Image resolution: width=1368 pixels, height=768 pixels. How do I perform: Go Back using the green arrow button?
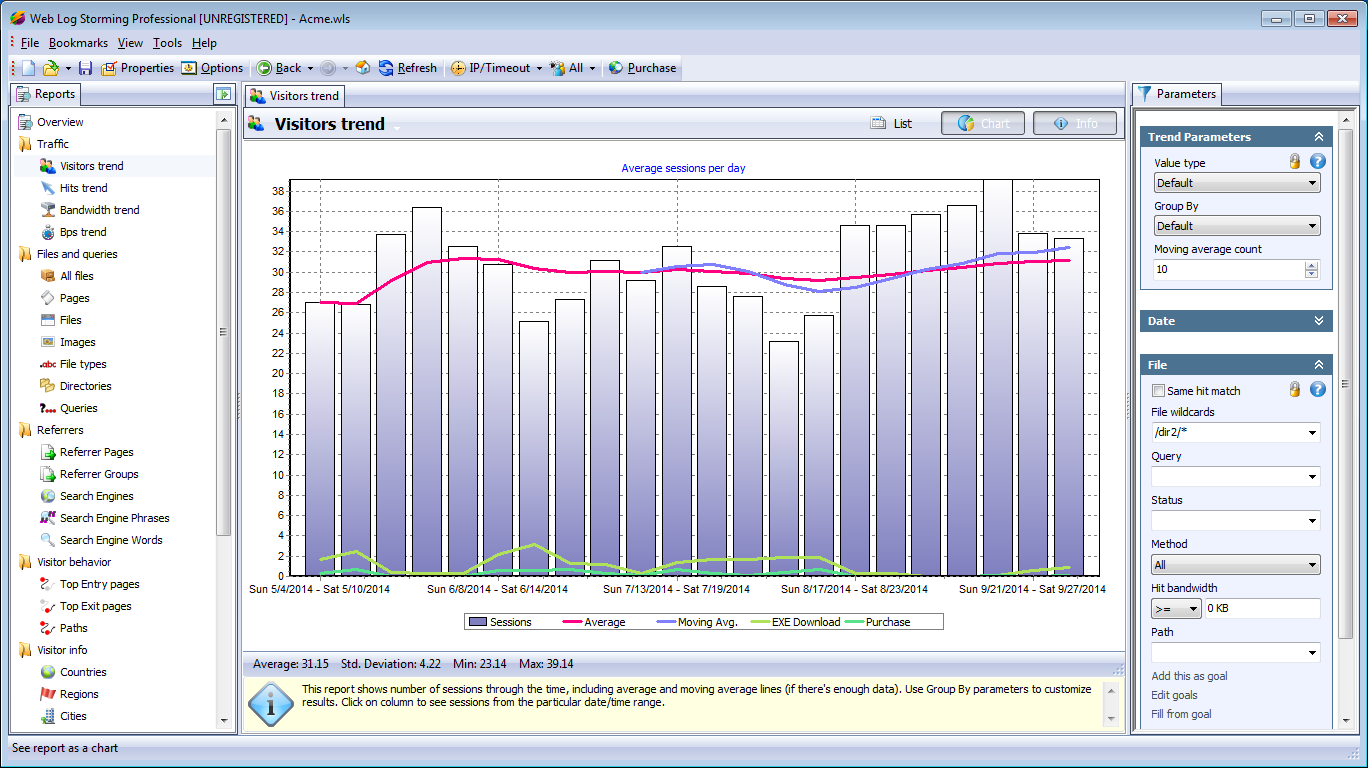264,68
